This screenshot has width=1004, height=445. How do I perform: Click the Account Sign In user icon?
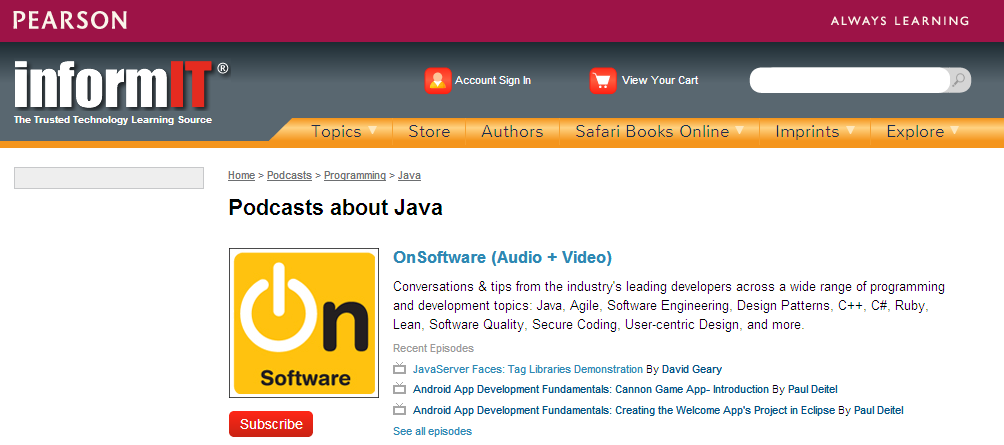pos(437,81)
